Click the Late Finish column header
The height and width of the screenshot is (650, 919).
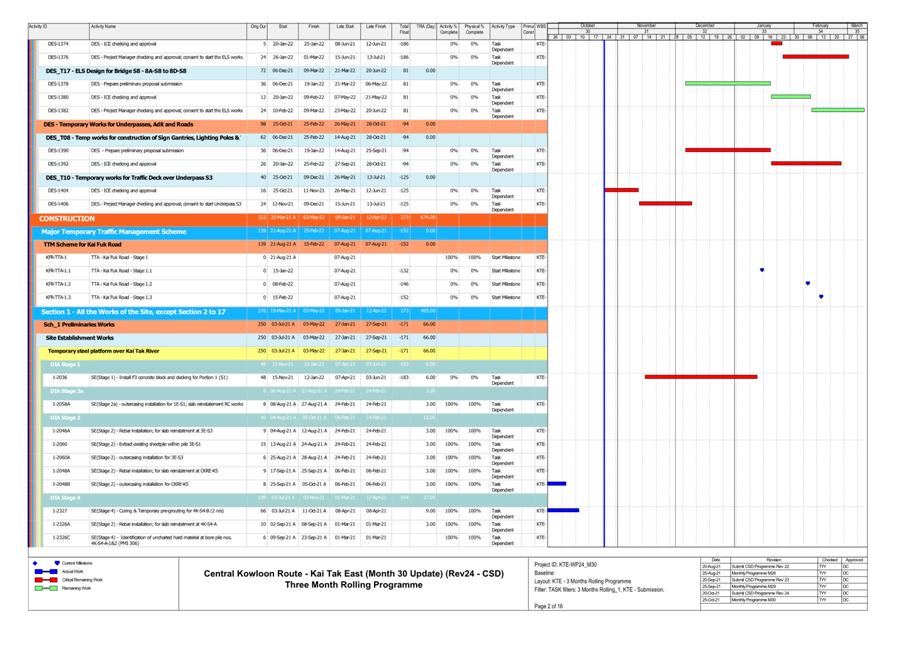(376, 26)
